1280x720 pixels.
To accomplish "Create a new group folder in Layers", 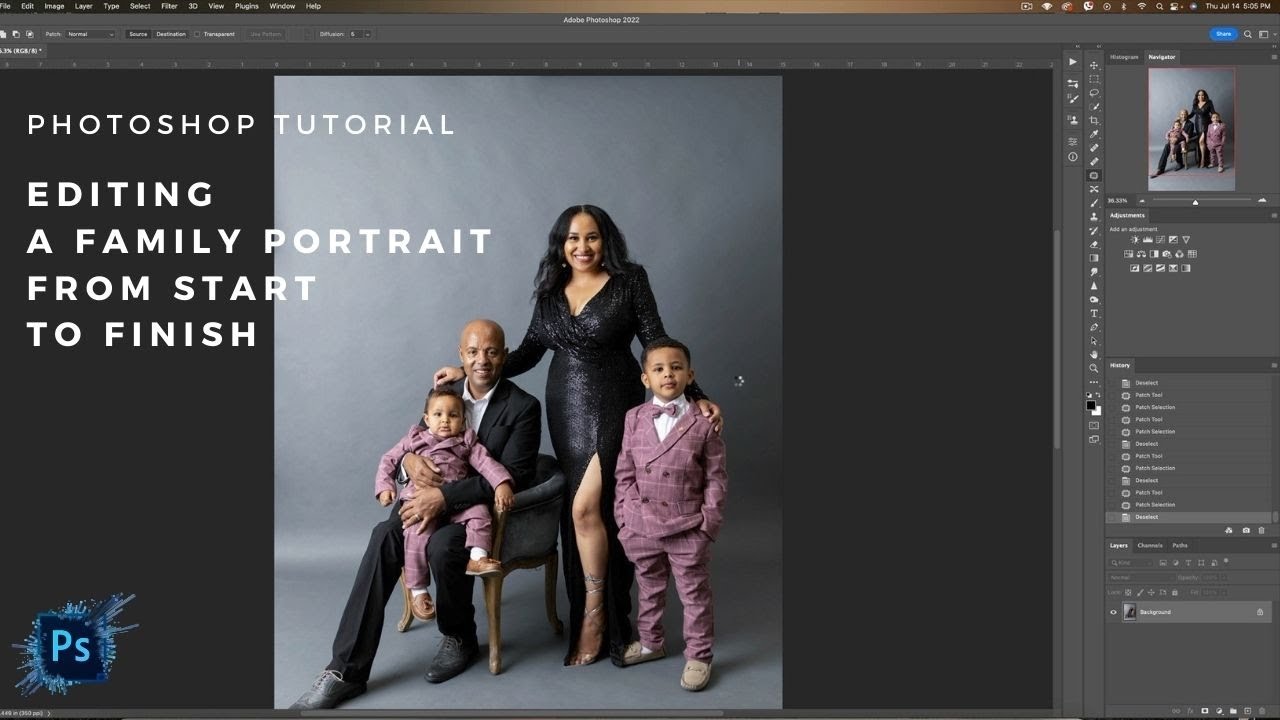I will coord(1232,711).
